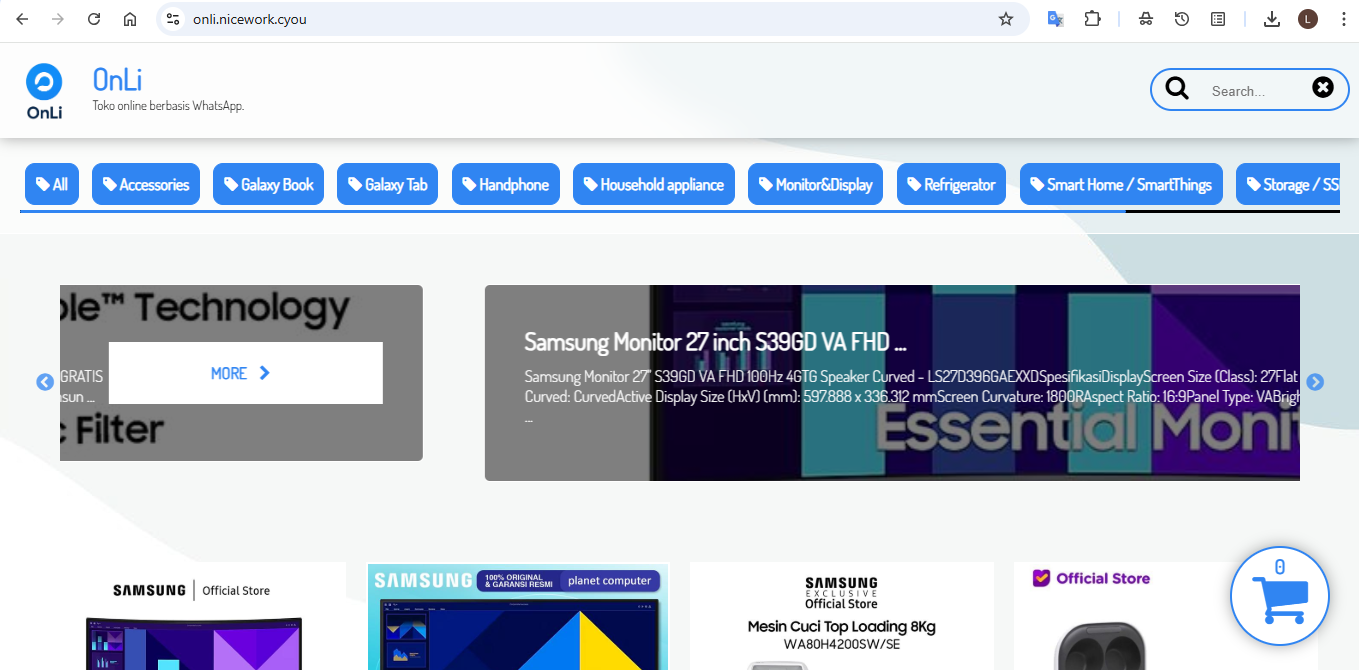Bookmark this page with the star
1359x670 pixels.
point(1006,19)
